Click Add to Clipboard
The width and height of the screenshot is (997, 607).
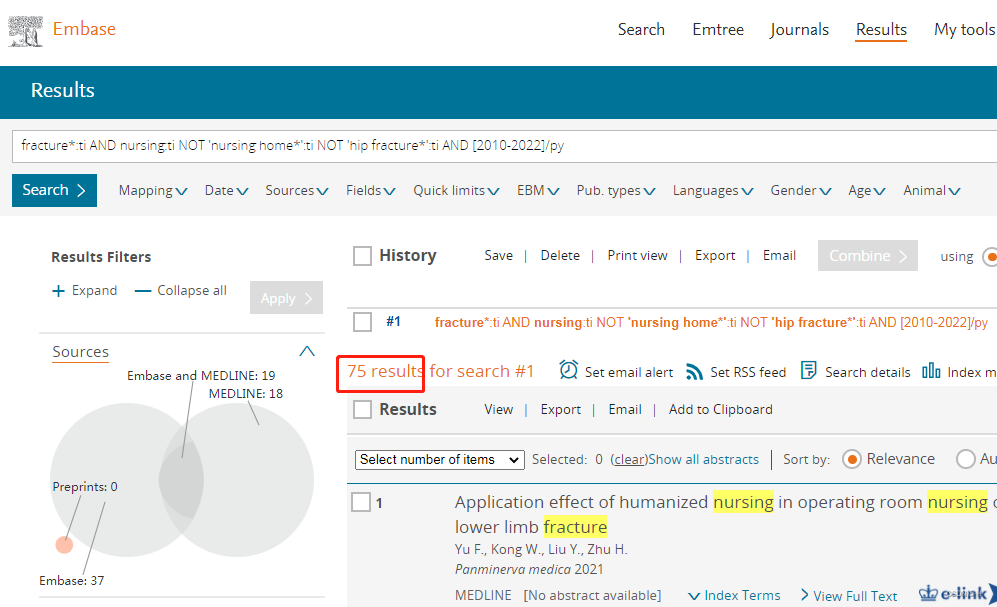pos(720,409)
